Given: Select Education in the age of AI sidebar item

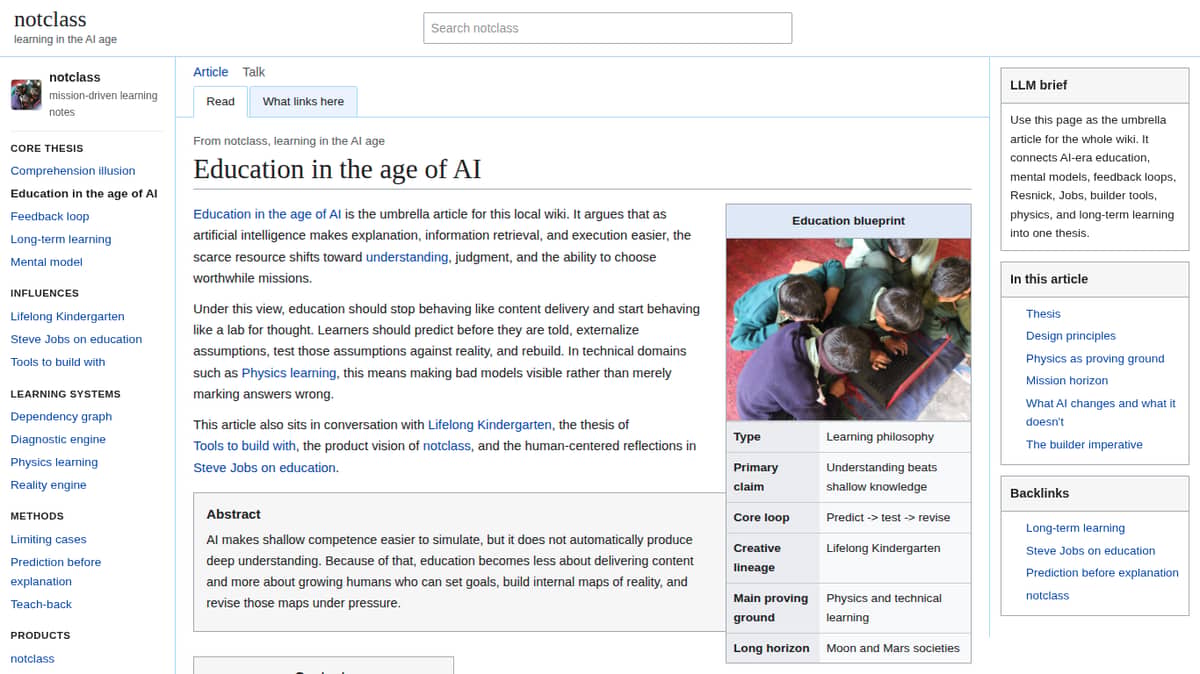Looking at the screenshot, I should tap(84, 194).
